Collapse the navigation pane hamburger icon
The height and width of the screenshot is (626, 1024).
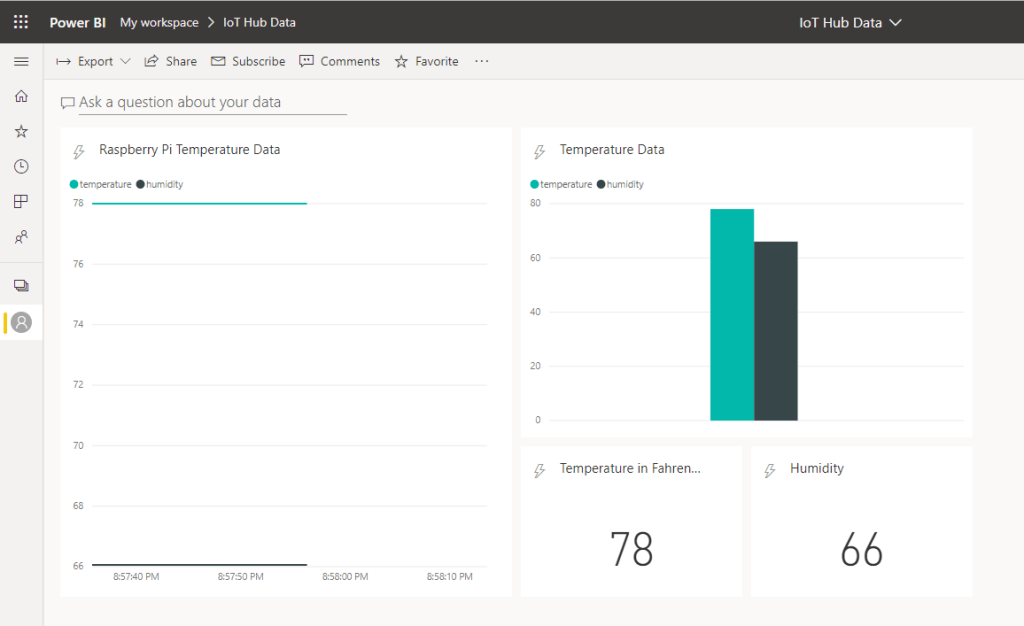(x=21, y=62)
